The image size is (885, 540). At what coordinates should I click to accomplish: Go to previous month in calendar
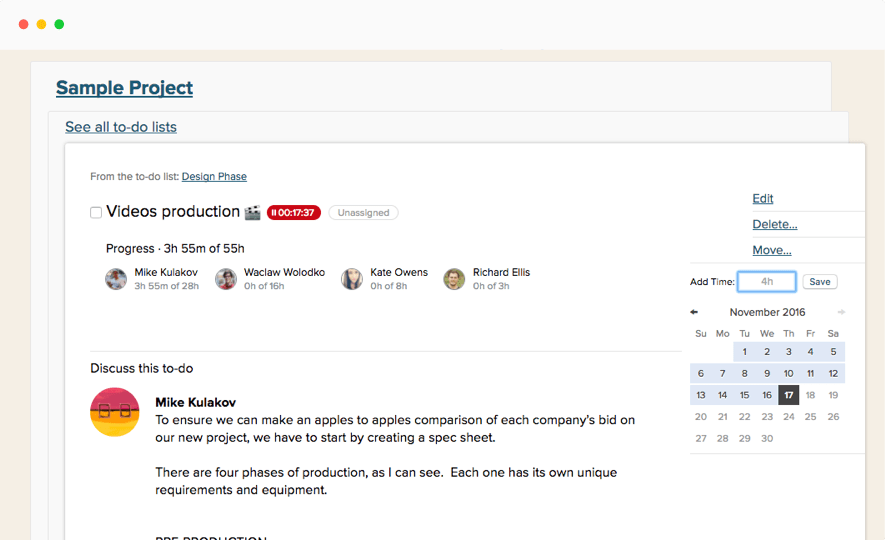[x=694, y=312]
